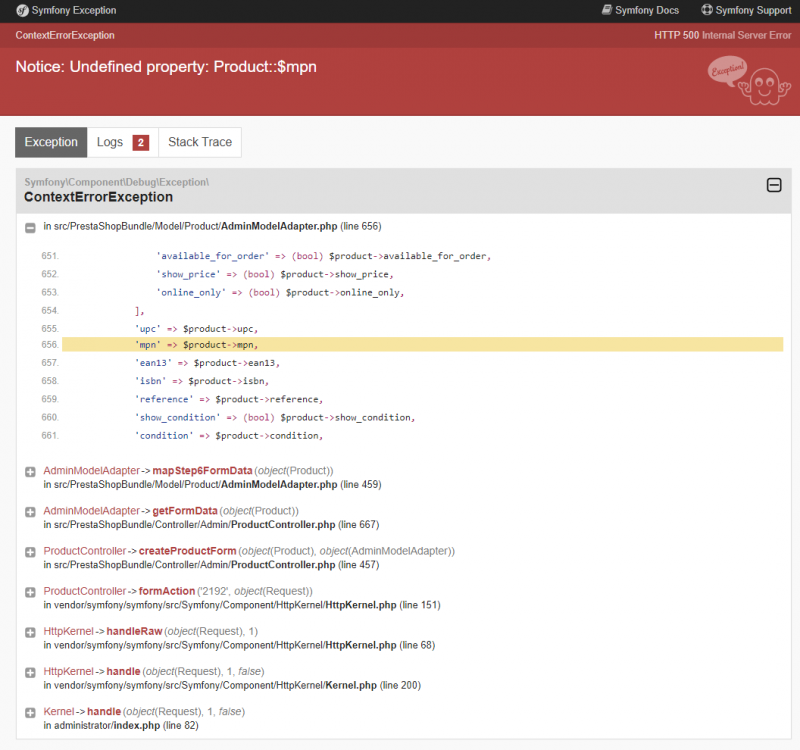Image resolution: width=800 pixels, height=750 pixels.
Task: Click code line 661 'condition' entry
Action: (x=229, y=435)
